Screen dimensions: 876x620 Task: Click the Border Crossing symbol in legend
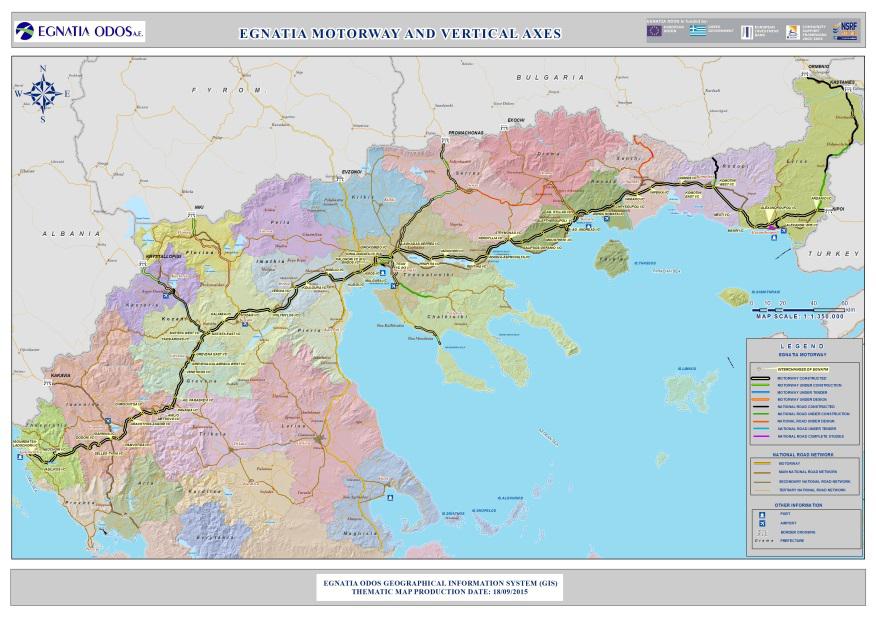point(763,533)
